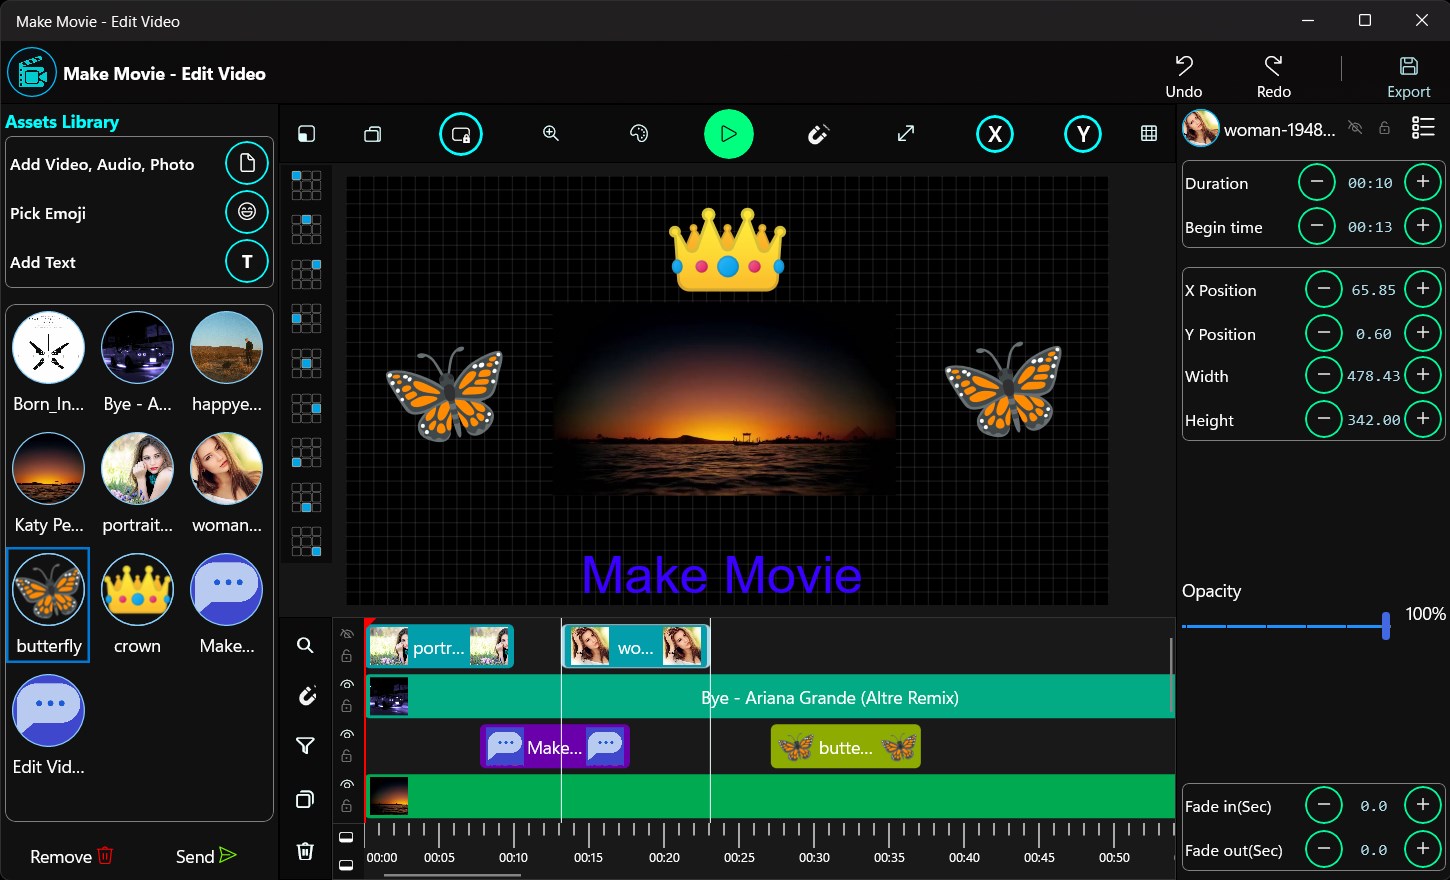Select the zoom magnifier tool
This screenshot has width=1450, height=880.
(x=550, y=133)
